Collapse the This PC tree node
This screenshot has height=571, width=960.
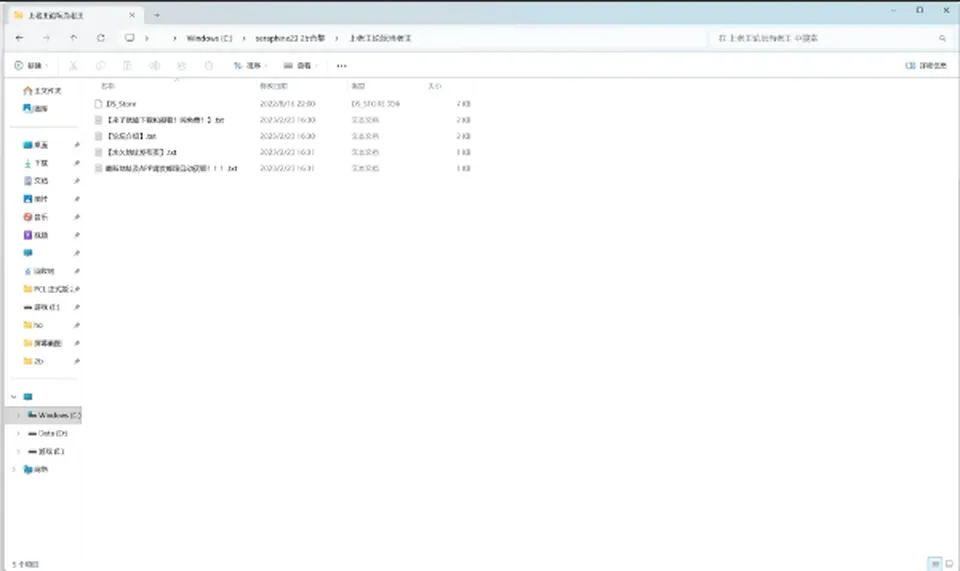(13, 397)
